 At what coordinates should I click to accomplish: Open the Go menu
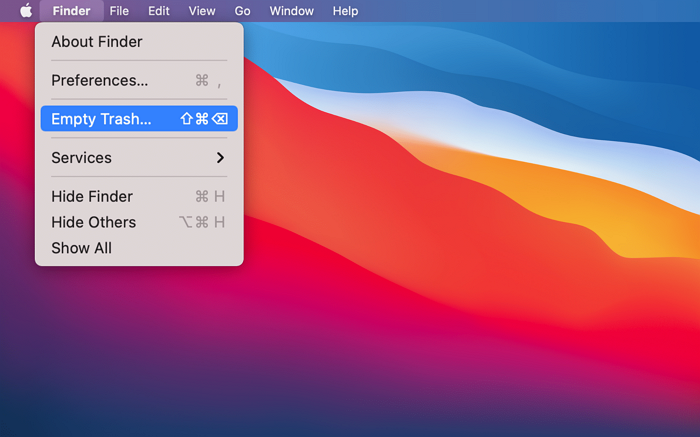click(243, 11)
